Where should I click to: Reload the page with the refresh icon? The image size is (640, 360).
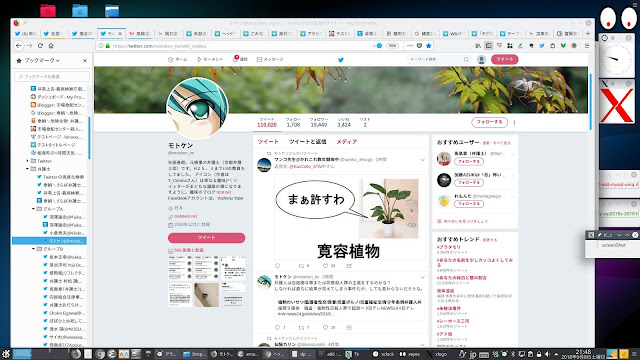tap(40, 46)
